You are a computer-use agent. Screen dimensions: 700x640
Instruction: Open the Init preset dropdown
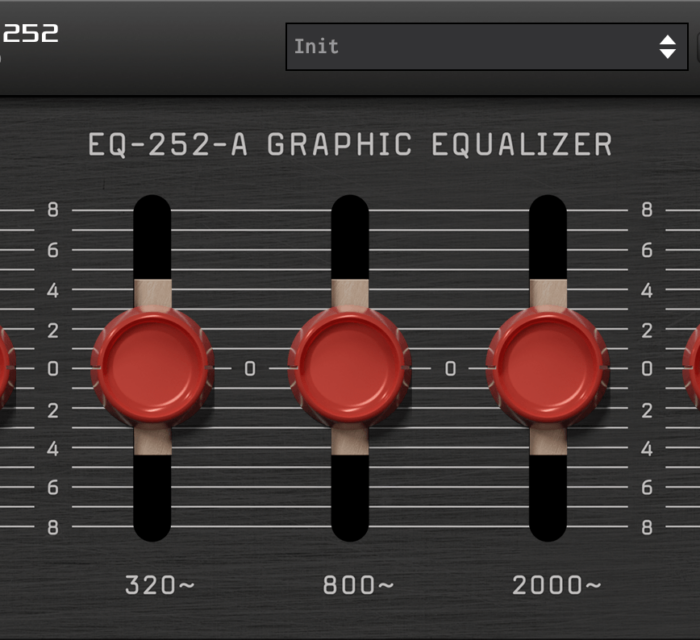click(x=487, y=47)
